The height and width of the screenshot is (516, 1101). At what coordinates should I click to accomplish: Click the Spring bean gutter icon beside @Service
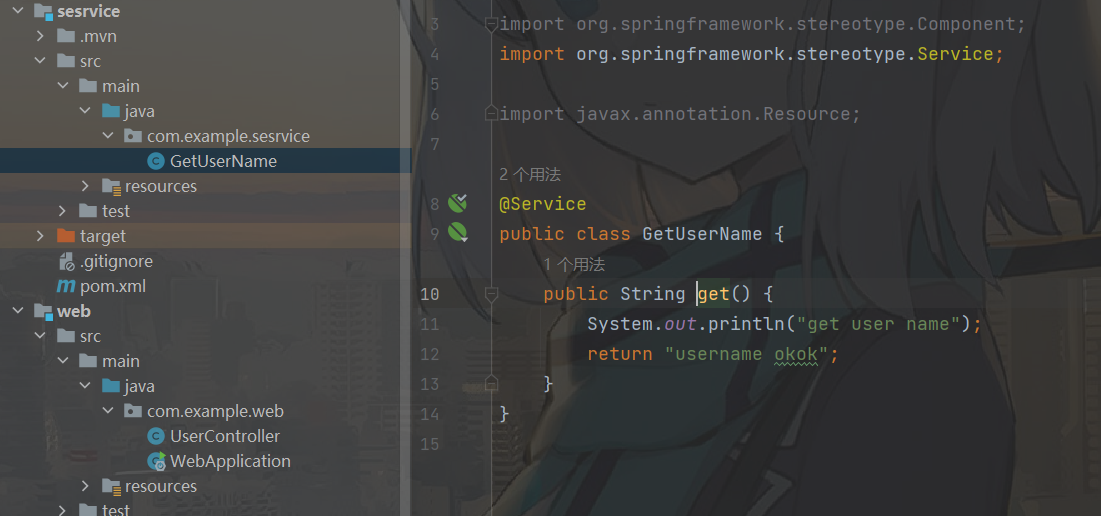pyautogui.click(x=458, y=204)
